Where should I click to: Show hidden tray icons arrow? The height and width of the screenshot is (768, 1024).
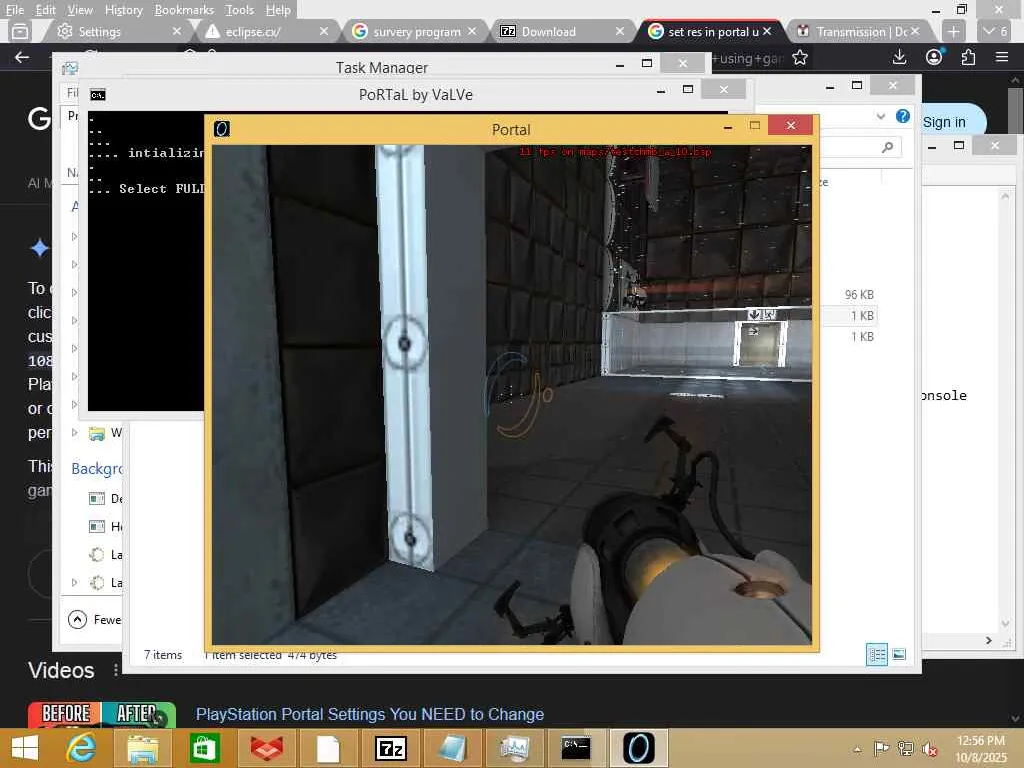pos(857,749)
